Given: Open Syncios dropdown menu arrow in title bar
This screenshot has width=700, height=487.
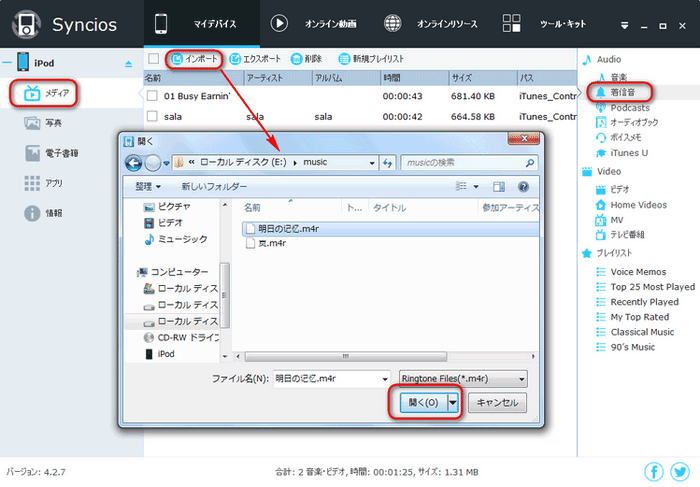Looking at the screenshot, I should click(x=625, y=26).
